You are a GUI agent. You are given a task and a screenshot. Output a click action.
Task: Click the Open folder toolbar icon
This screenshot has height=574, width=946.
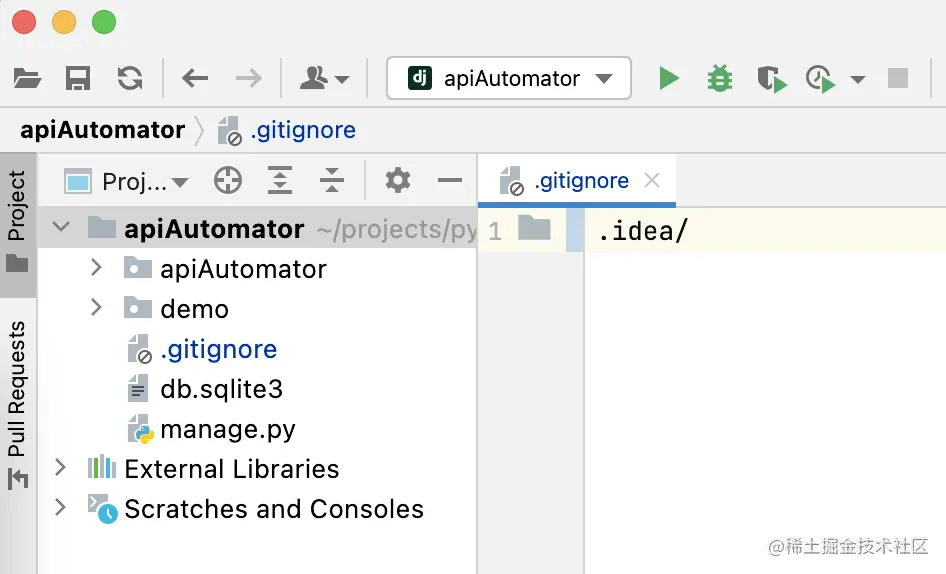[x=27, y=78]
